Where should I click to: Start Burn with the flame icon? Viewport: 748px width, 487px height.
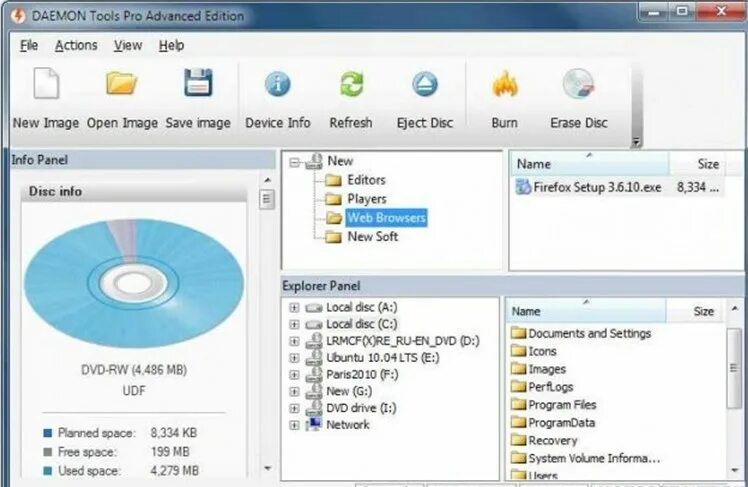pyautogui.click(x=504, y=84)
